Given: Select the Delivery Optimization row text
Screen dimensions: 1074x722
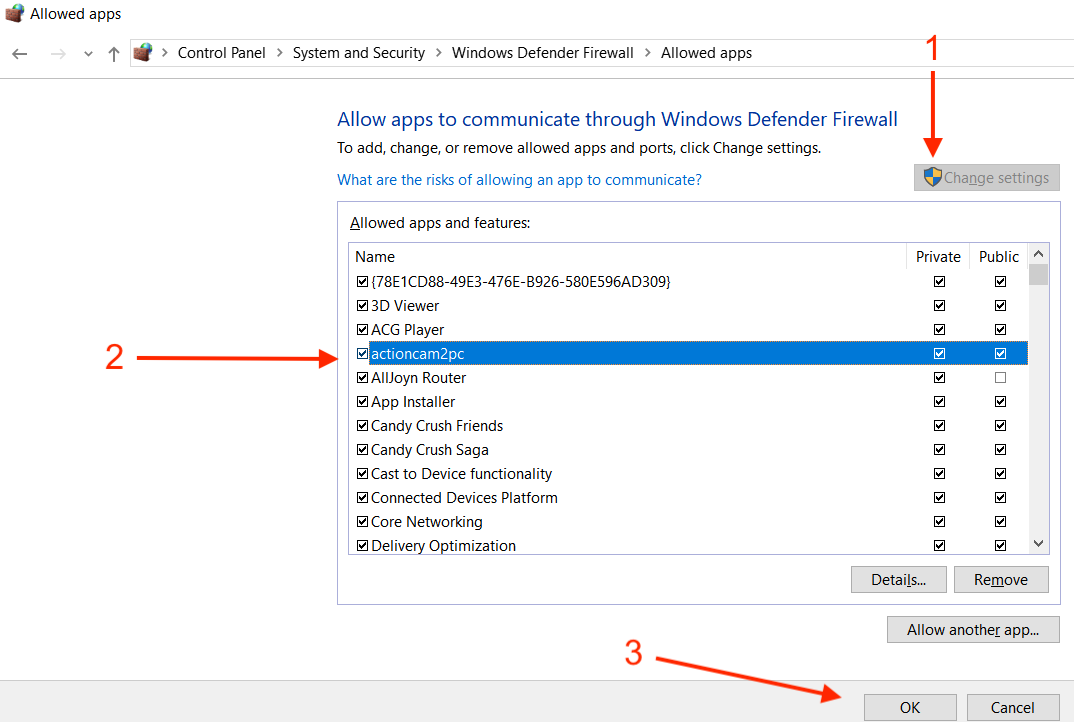Looking at the screenshot, I should (x=443, y=545).
